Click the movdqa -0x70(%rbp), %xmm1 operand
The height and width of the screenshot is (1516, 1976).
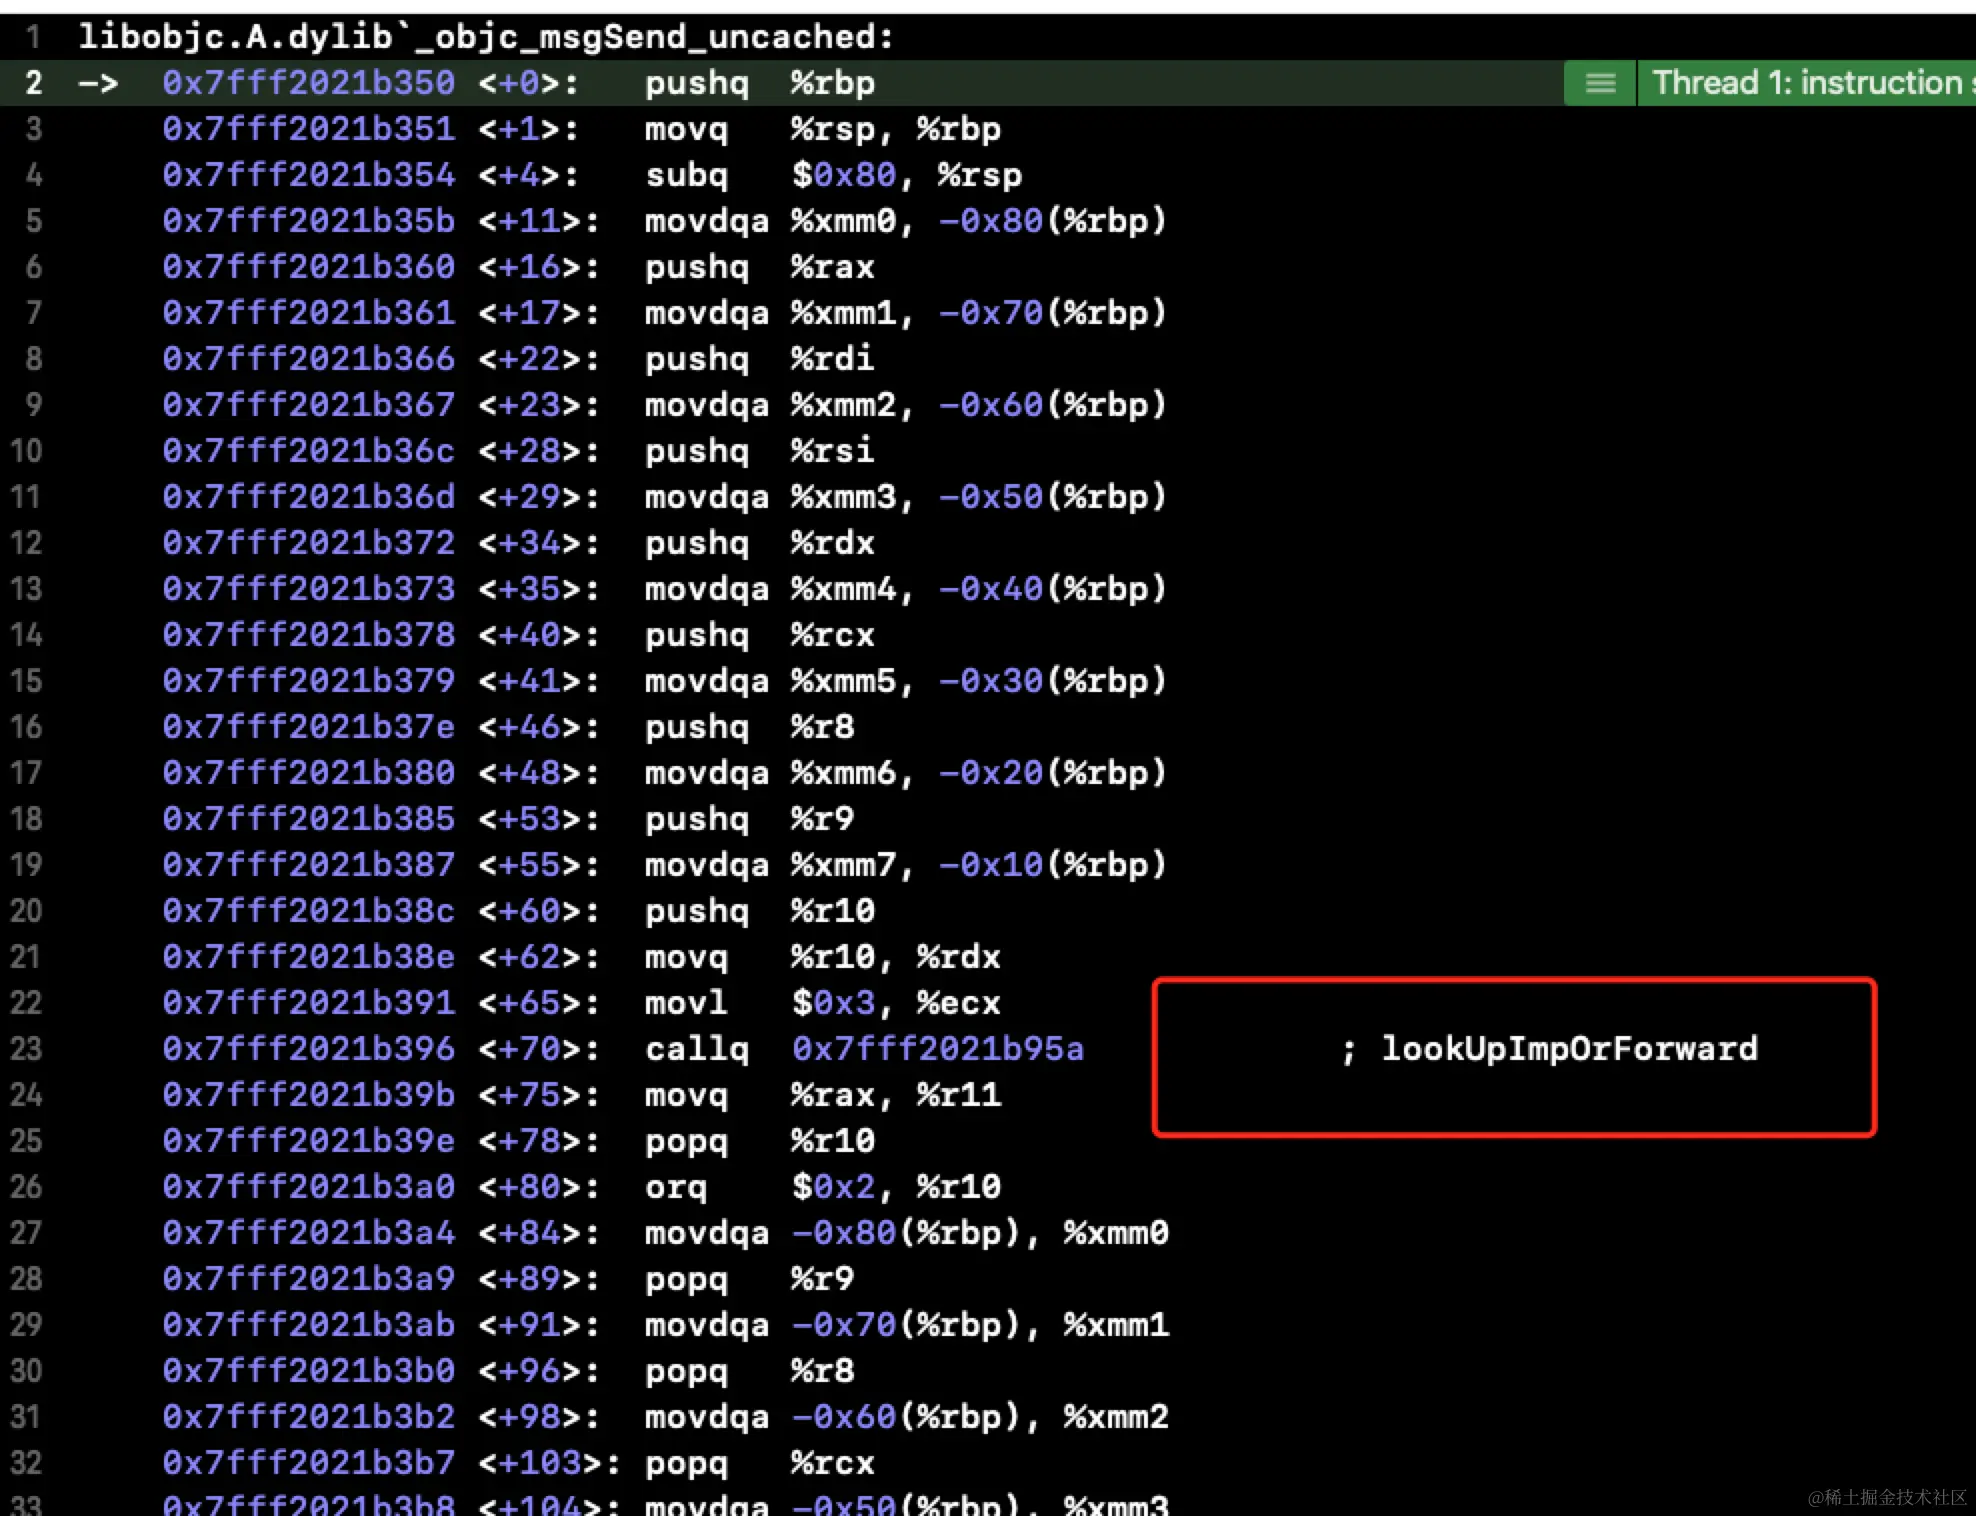point(980,1325)
